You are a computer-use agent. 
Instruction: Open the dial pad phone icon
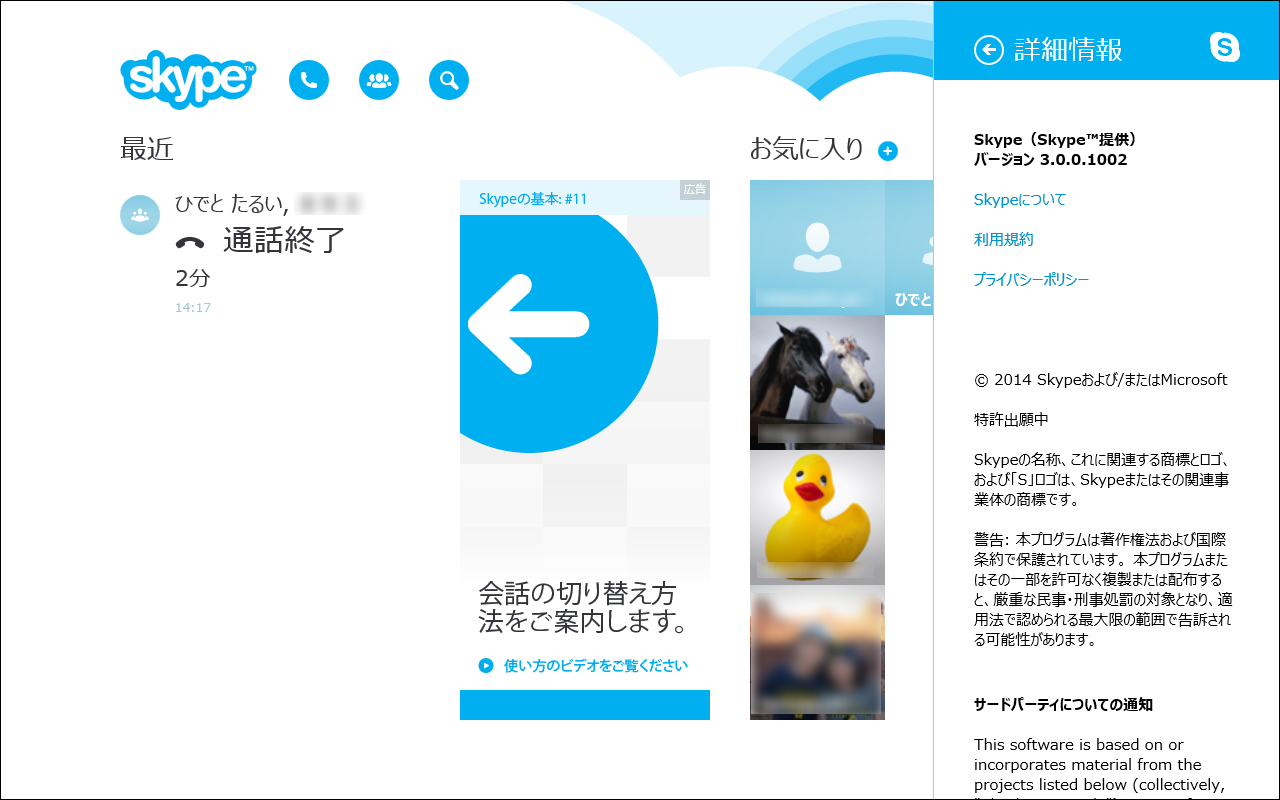pyautogui.click(x=309, y=80)
